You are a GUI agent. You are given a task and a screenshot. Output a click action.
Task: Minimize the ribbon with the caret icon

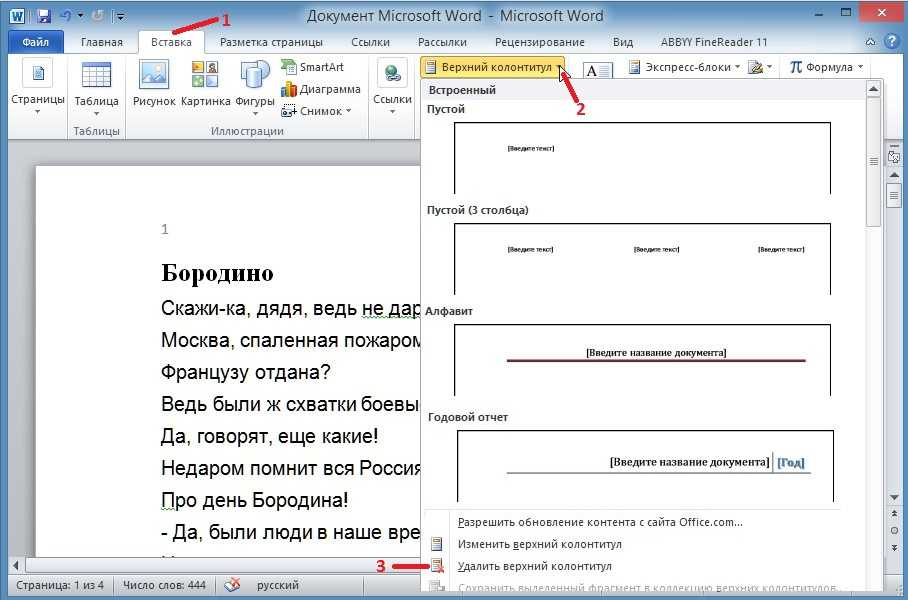click(870, 42)
